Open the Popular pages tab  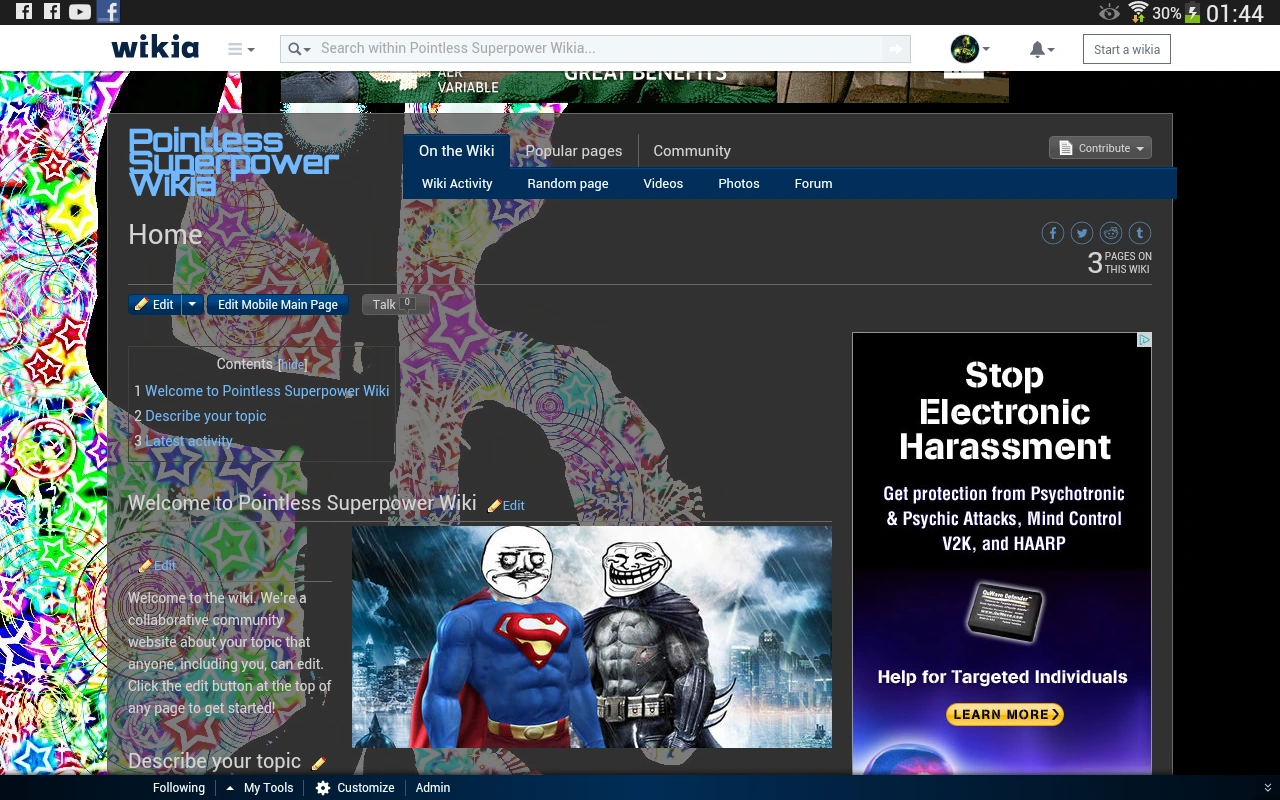[x=574, y=151]
